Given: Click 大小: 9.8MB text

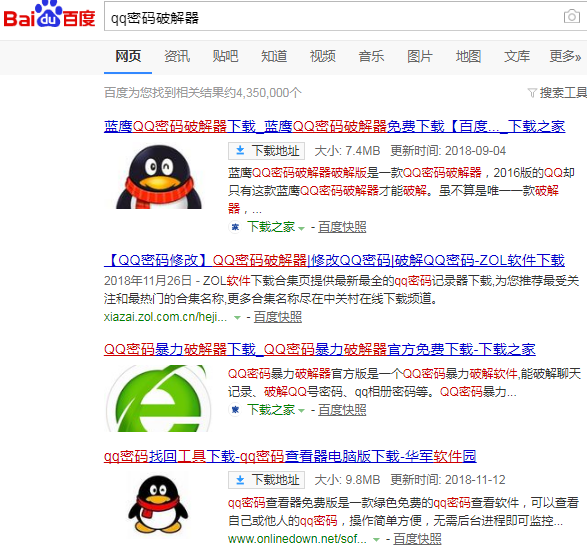Looking at the screenshot, I should [x=347, y=480].
